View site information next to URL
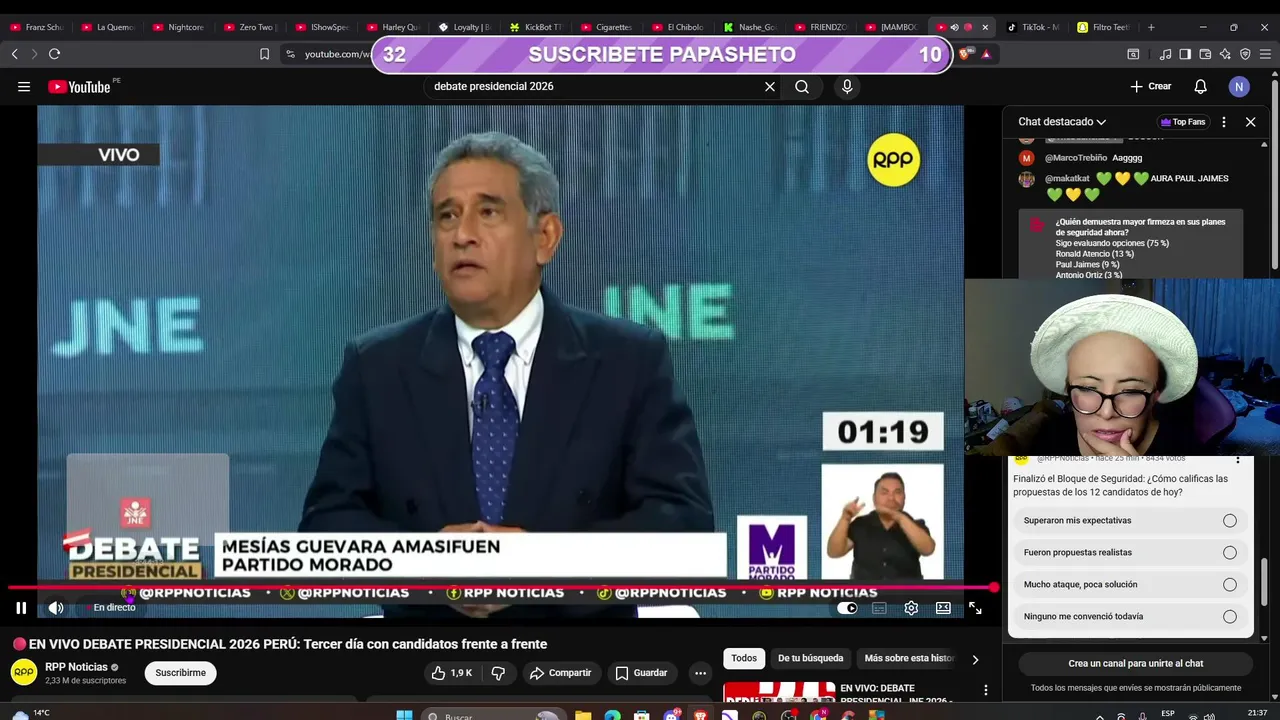Image resolution: width=1280 pixels, height=720 pixels. [290, 54]
